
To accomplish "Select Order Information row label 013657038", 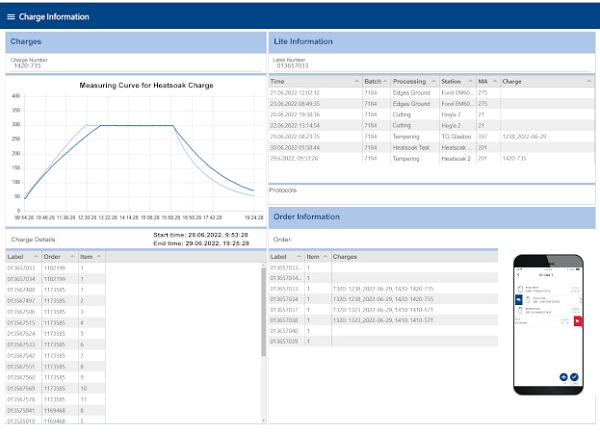I will coord(383,320).
